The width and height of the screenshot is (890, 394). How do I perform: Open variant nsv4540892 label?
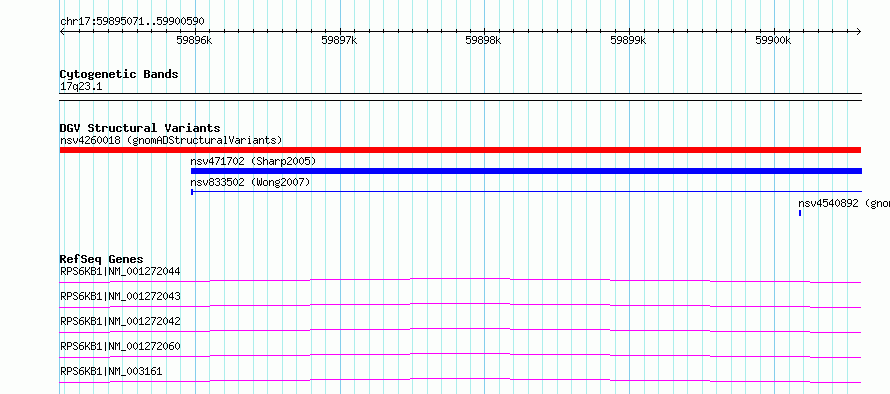[x=843, y=204]
